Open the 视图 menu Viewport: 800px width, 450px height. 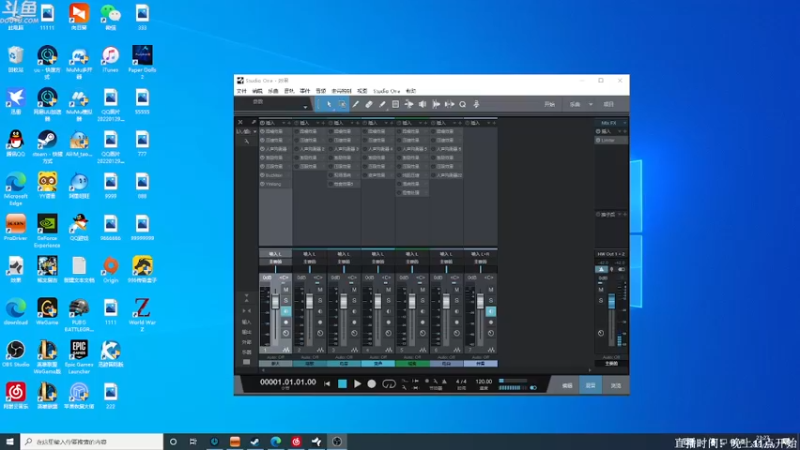coord(362,91)
